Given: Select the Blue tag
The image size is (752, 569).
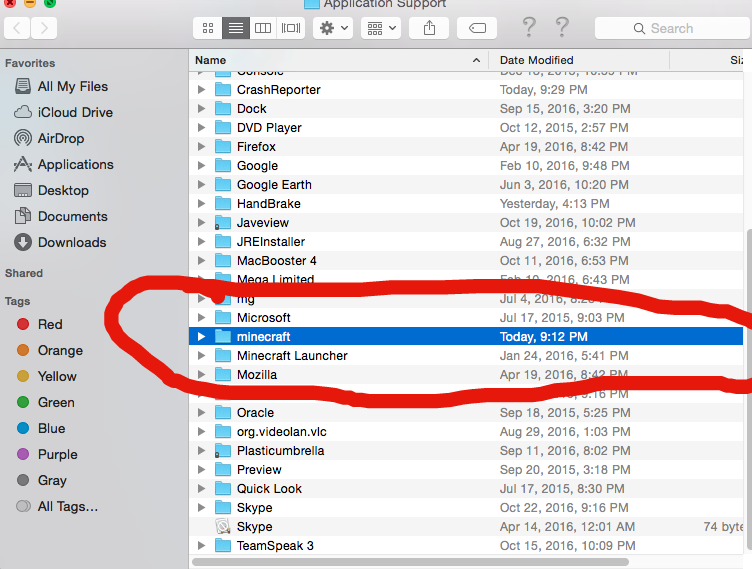Looking at the screenshot, I should pyautogui.click(x=41, y=428).
